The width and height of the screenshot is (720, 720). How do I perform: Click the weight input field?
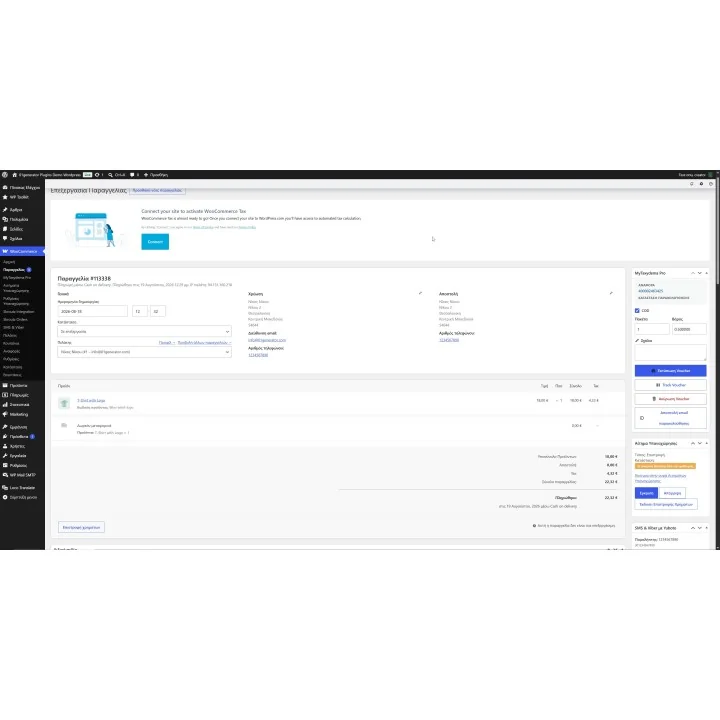[689, 329]
